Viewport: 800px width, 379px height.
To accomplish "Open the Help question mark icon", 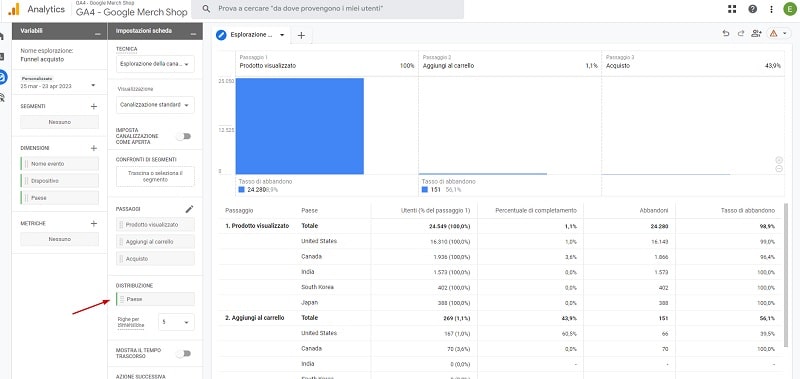I will pyautogui.click(x=753, y=9).
